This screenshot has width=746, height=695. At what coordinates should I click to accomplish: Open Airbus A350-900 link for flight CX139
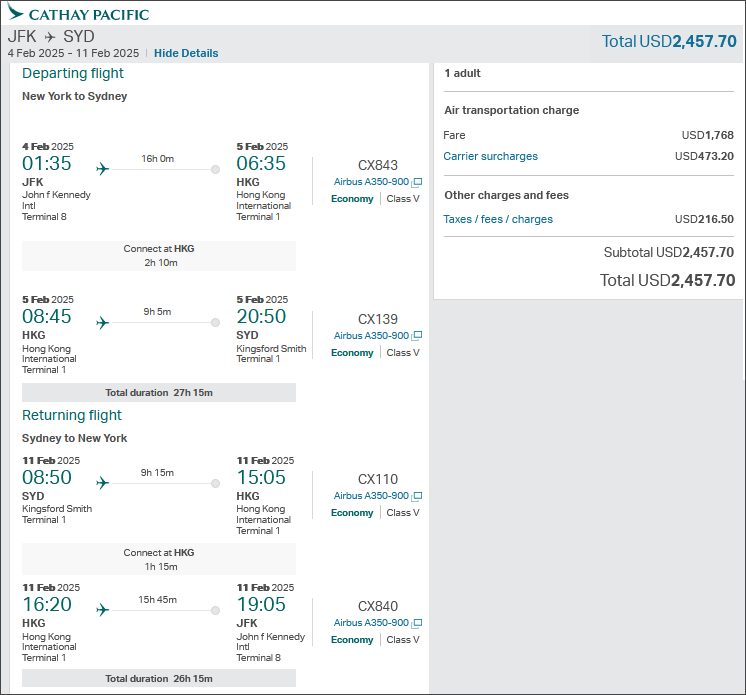point(371,335)
